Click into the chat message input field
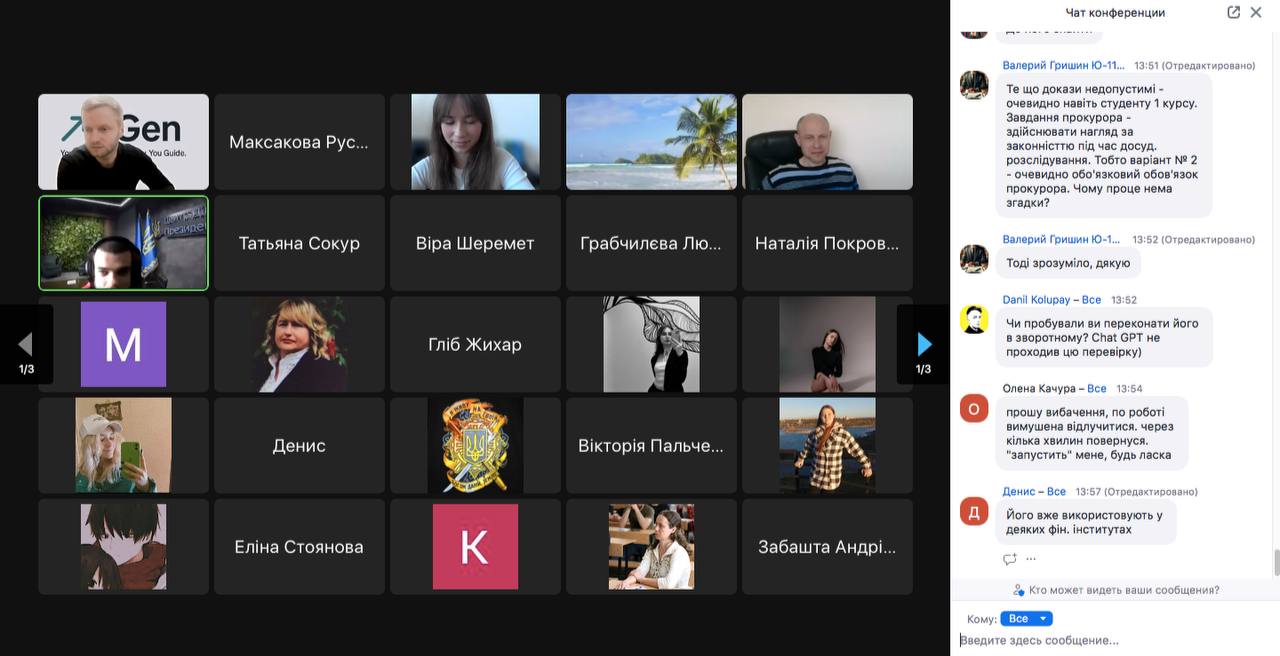The width and height of the screenshot is (1280, 656). pos(1100,640)
